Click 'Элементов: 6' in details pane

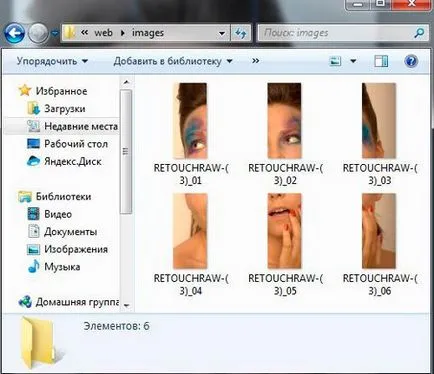[116, 326]
